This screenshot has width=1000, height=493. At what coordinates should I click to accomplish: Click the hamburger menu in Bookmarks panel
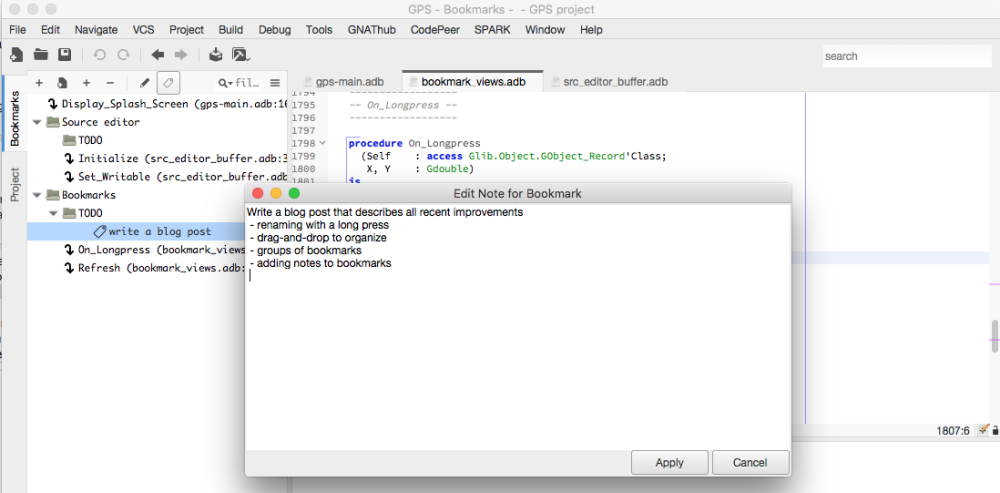pos(275,83)
